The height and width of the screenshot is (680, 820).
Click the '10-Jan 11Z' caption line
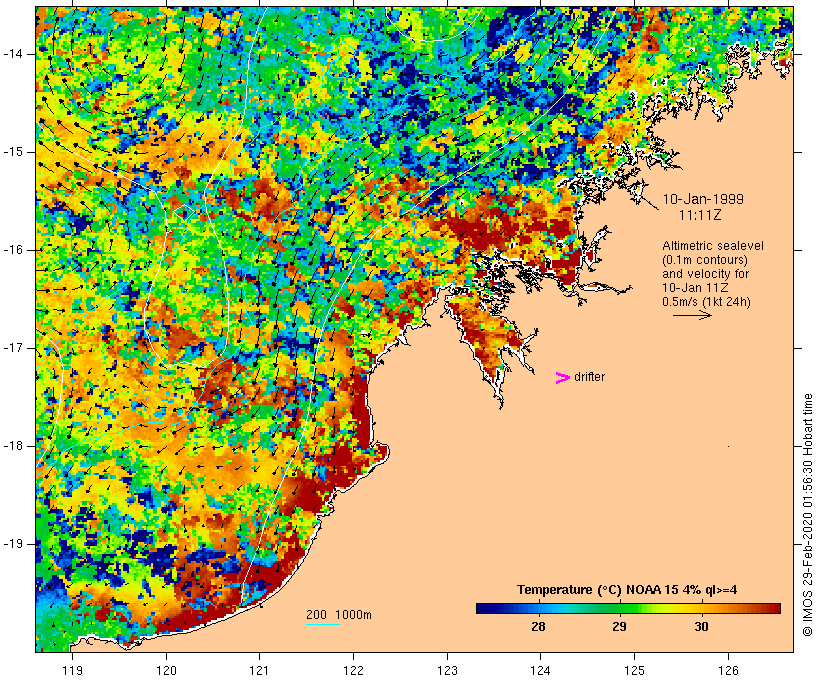click(695, 288)
